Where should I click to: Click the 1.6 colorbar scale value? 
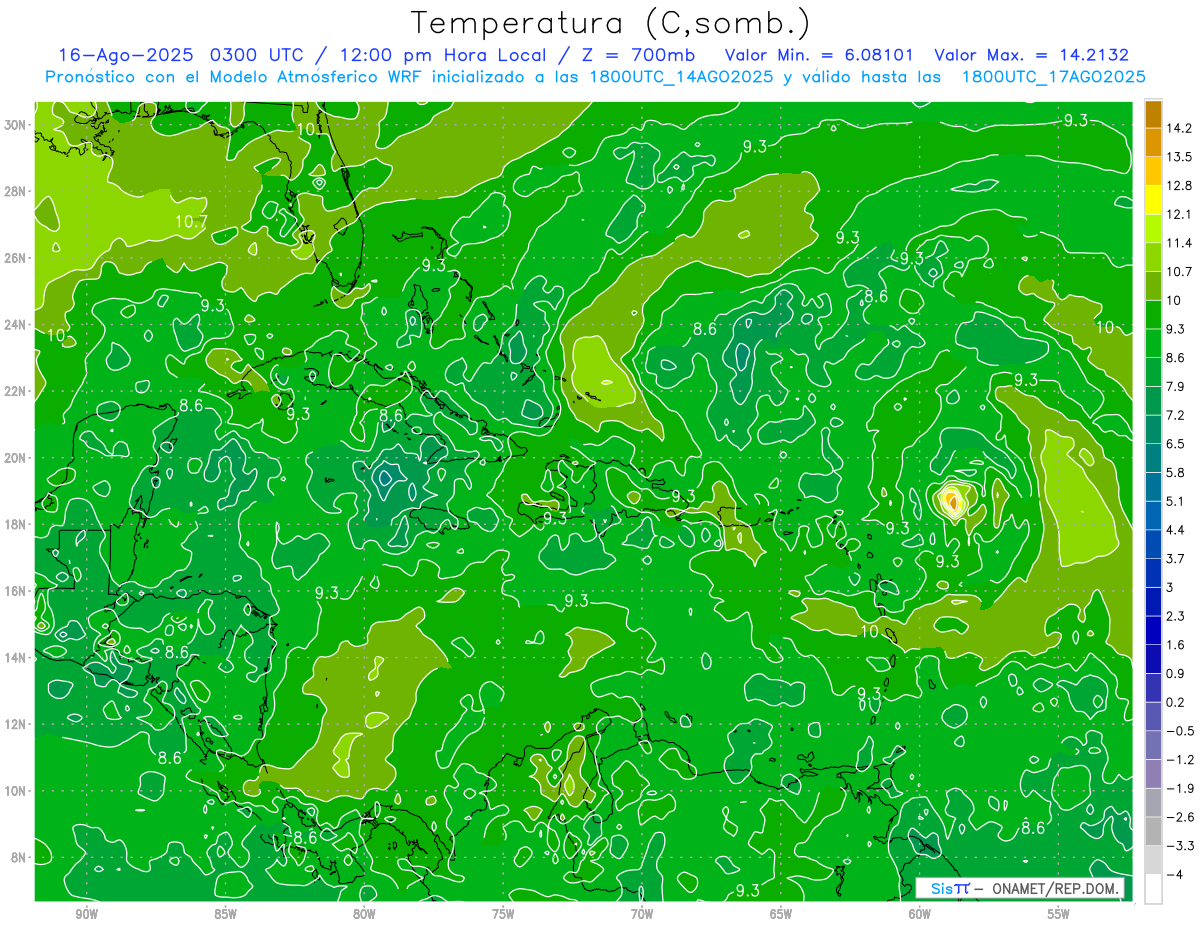click(x=1176, y=645)
